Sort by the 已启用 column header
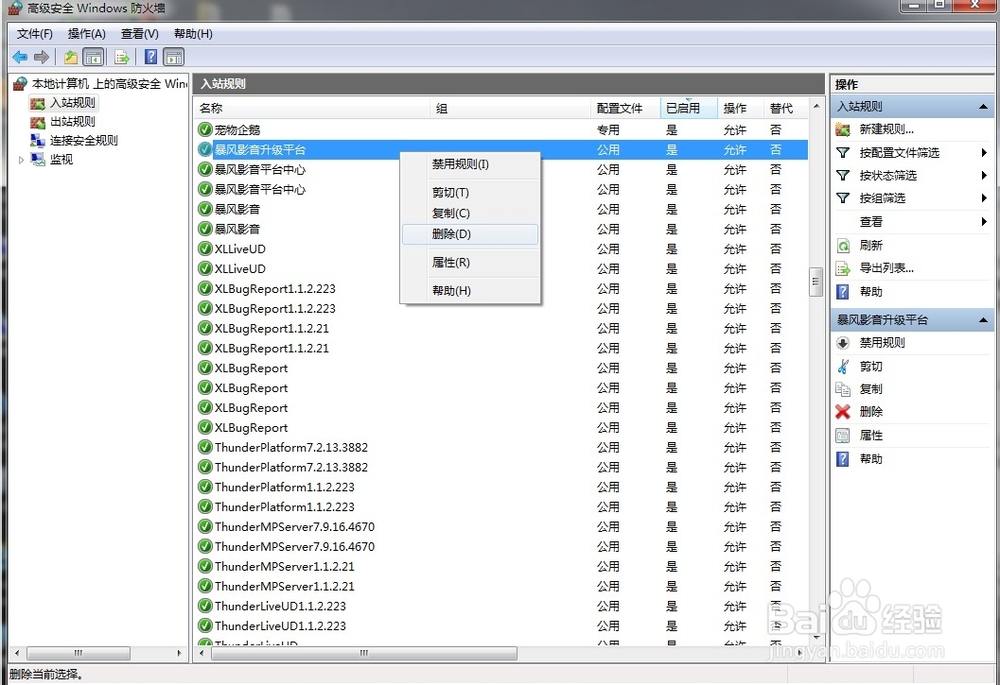The image size is (1000, 685). click(689, 108)
